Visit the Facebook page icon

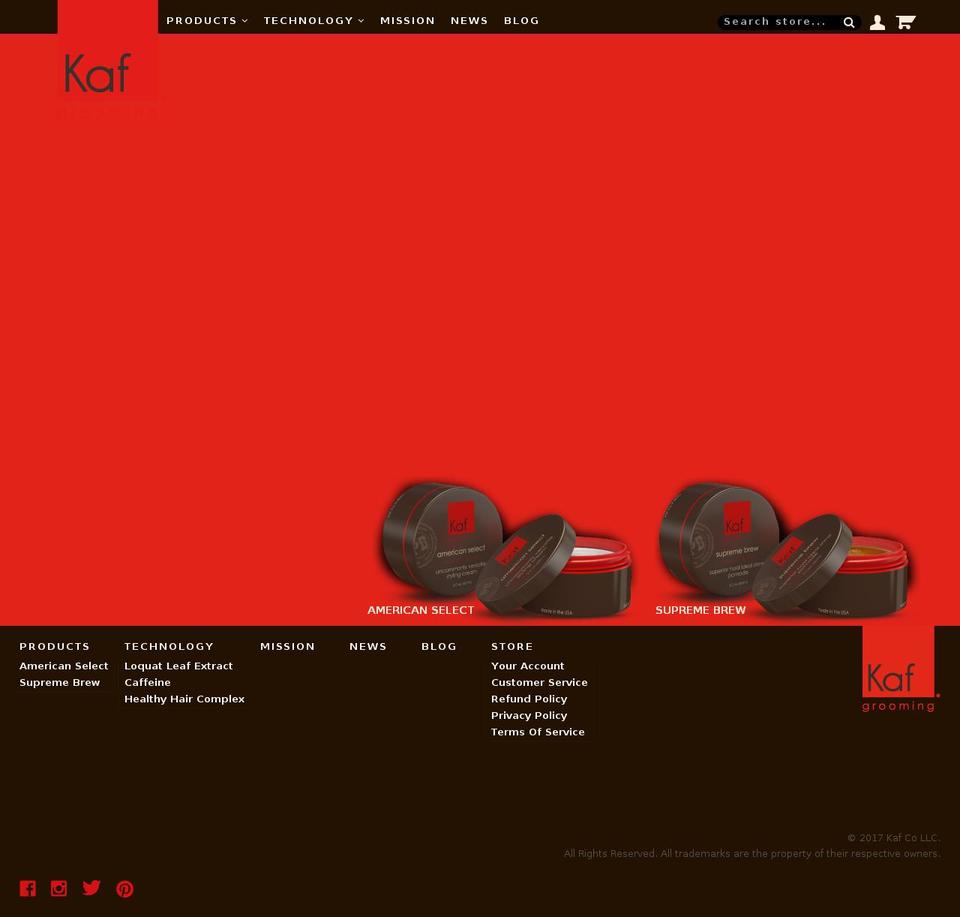[28, 888]
